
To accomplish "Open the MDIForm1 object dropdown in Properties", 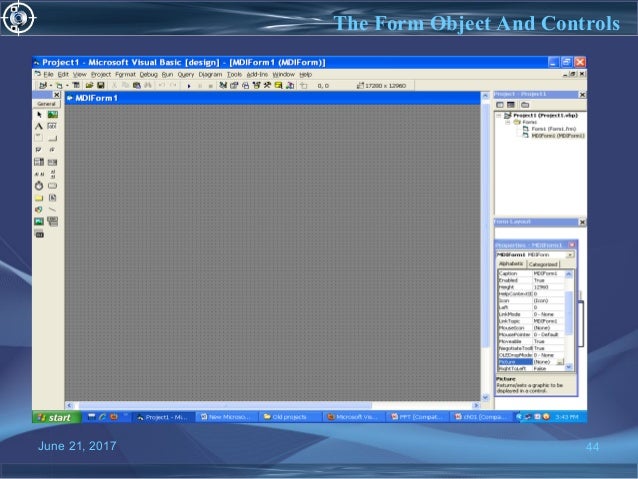I will (x=570, y=255).
